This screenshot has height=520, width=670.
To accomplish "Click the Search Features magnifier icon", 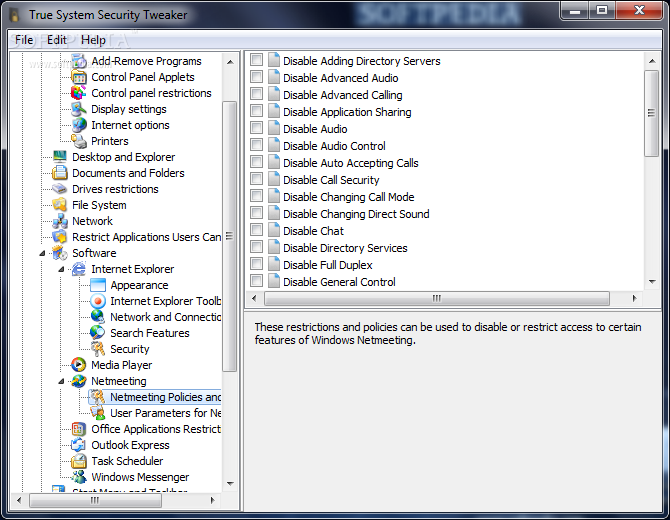I will point(98,333).
